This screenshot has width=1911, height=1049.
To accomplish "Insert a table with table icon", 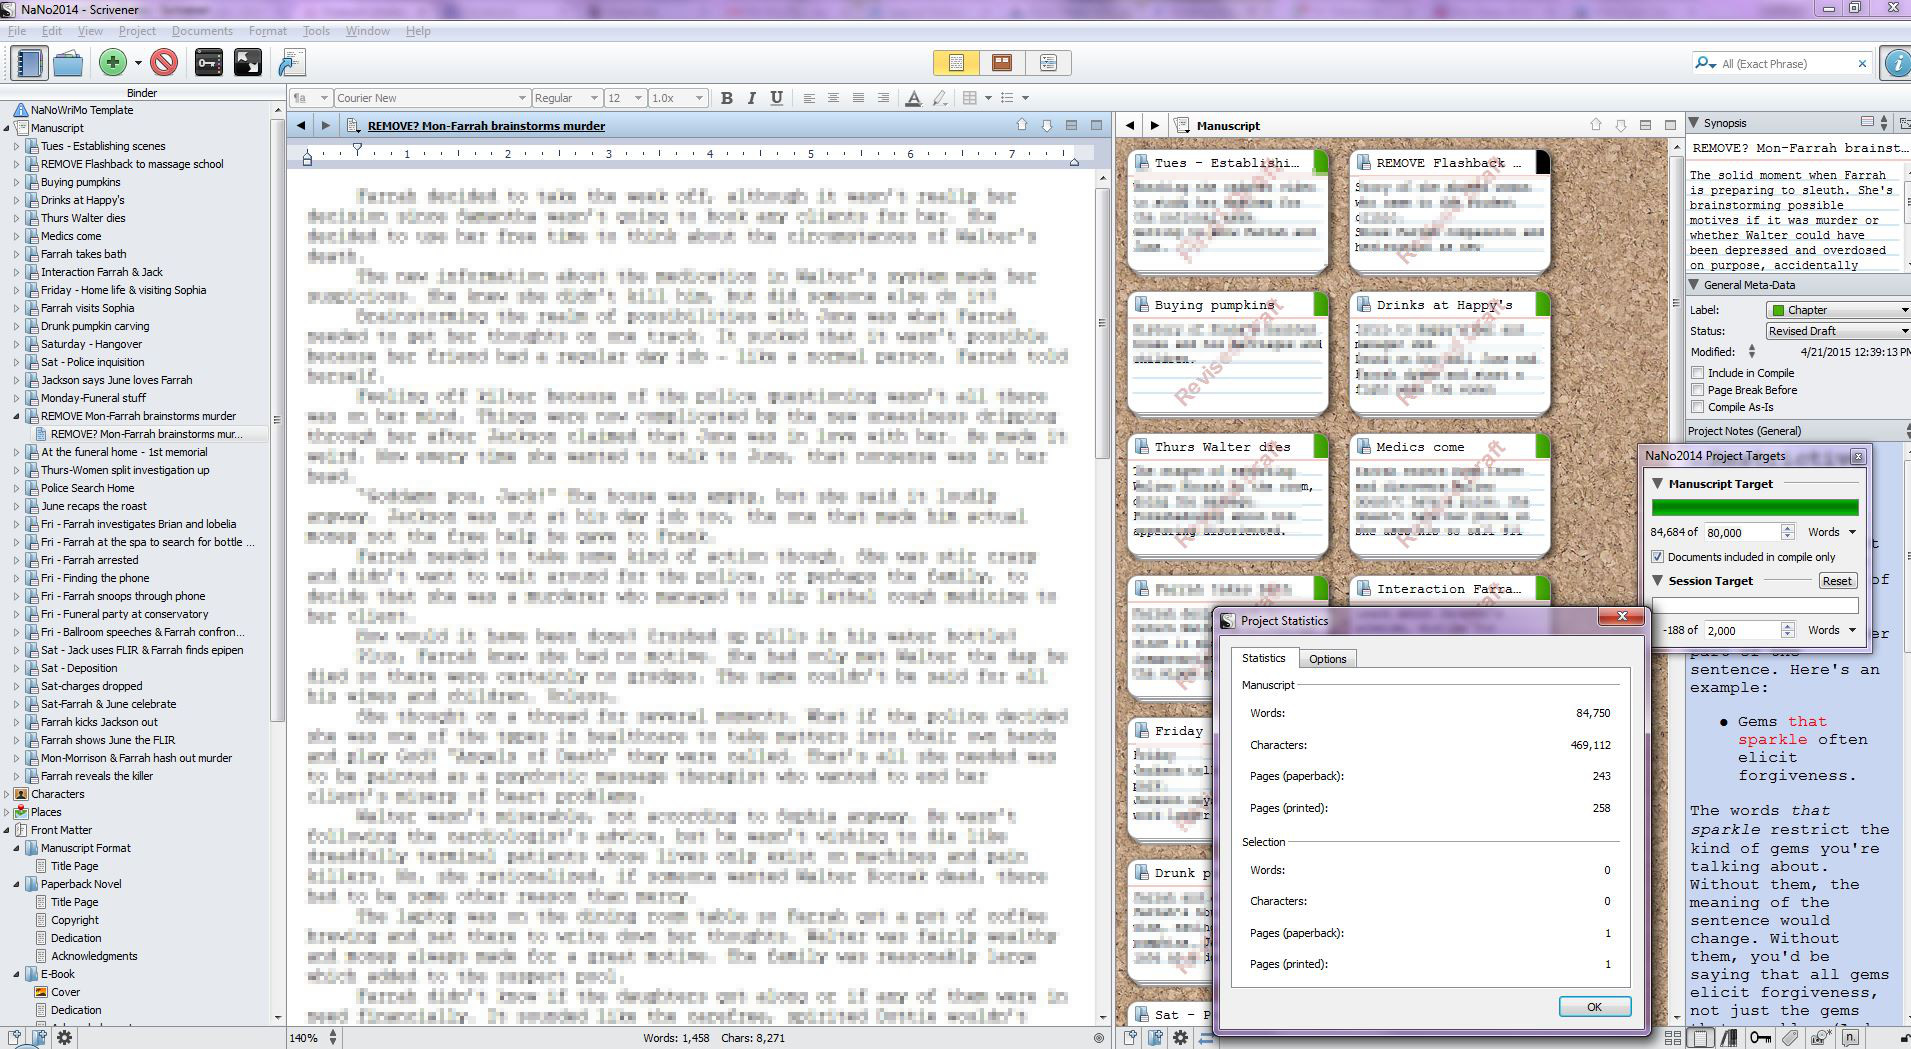I will [969, 98].
